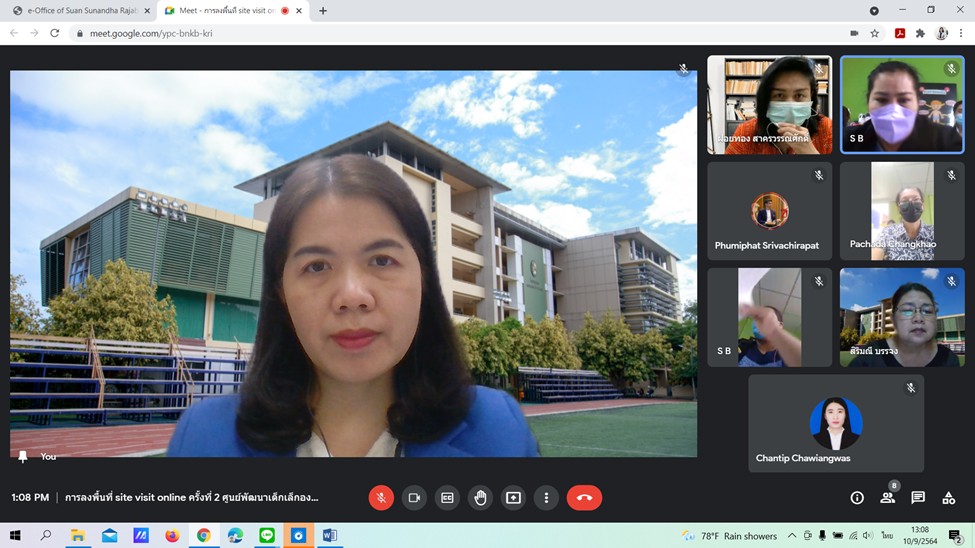Viewport: 975px width, 548px height.
Task: Open a new browser tab
Action: [323, 11]
